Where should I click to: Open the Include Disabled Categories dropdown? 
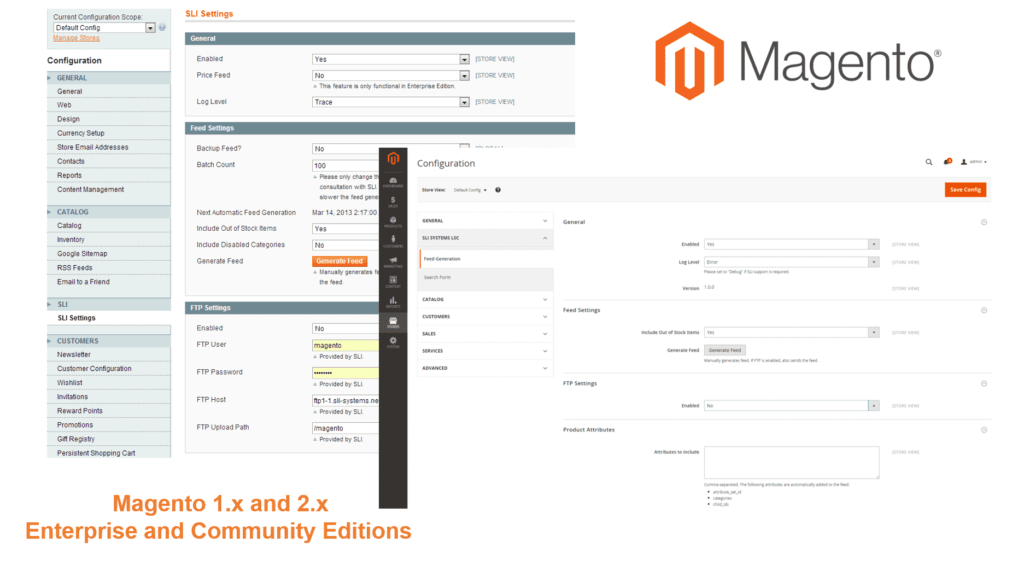point(345,245)
